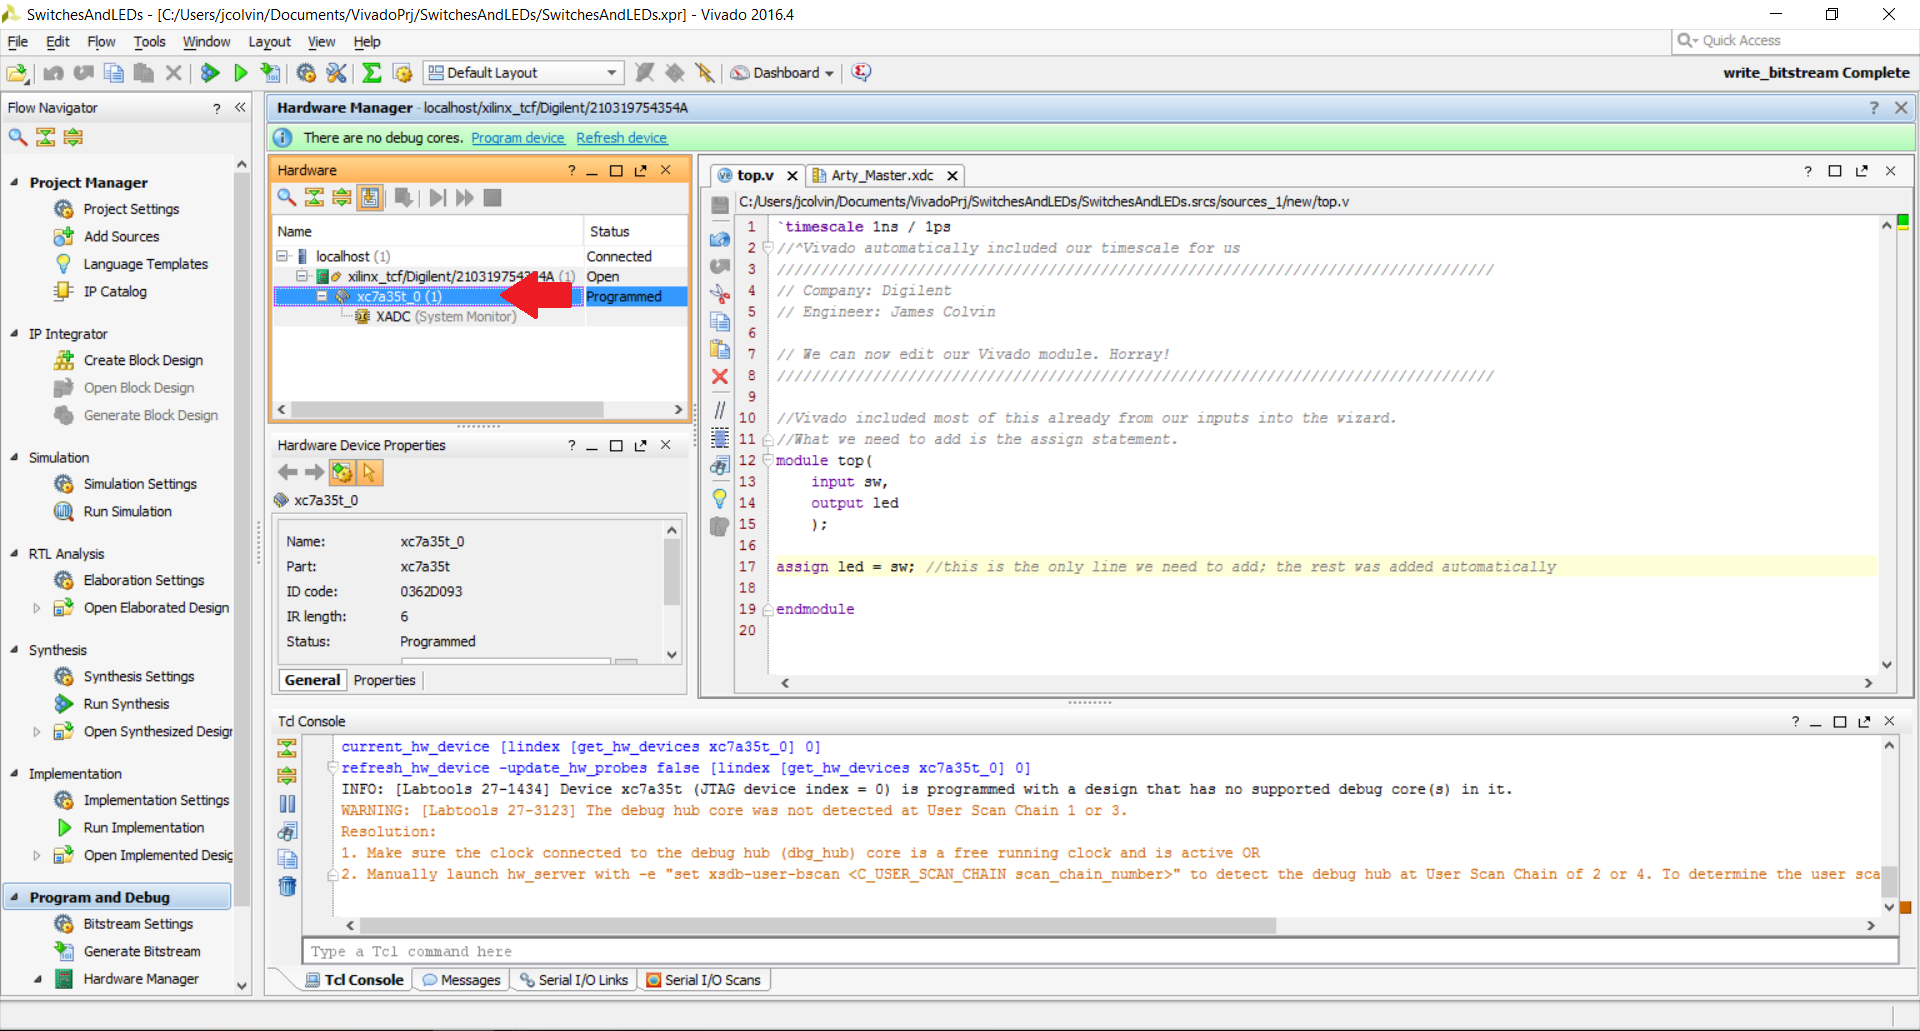
Task: Click the red delete icon in editor sidebar
Action: tap(719, 376)
